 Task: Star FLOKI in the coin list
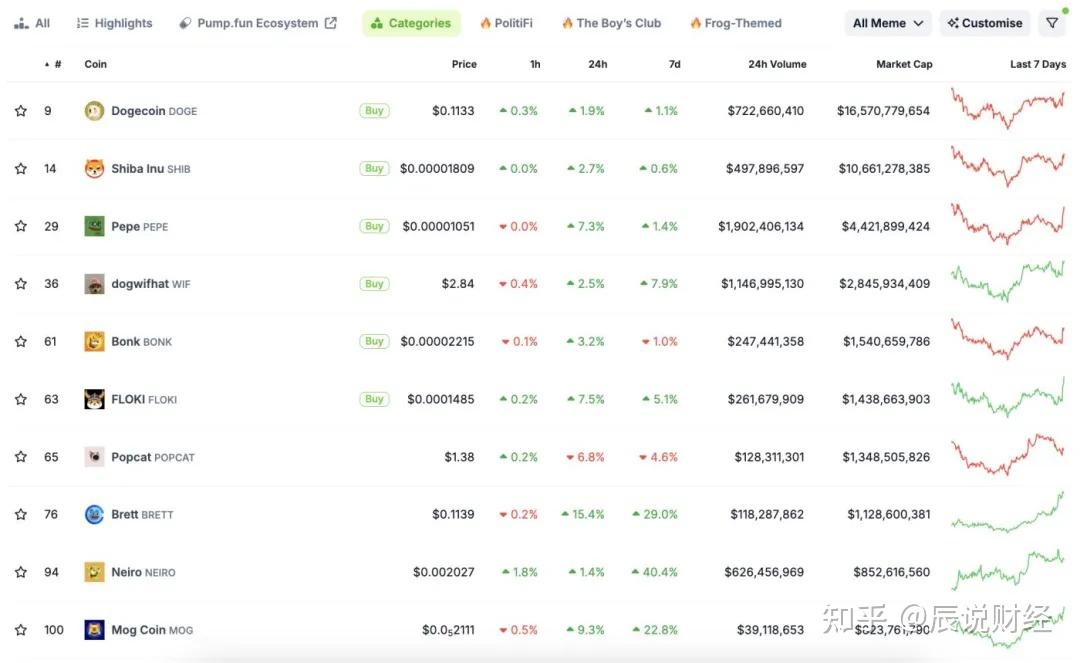point(21,399)
